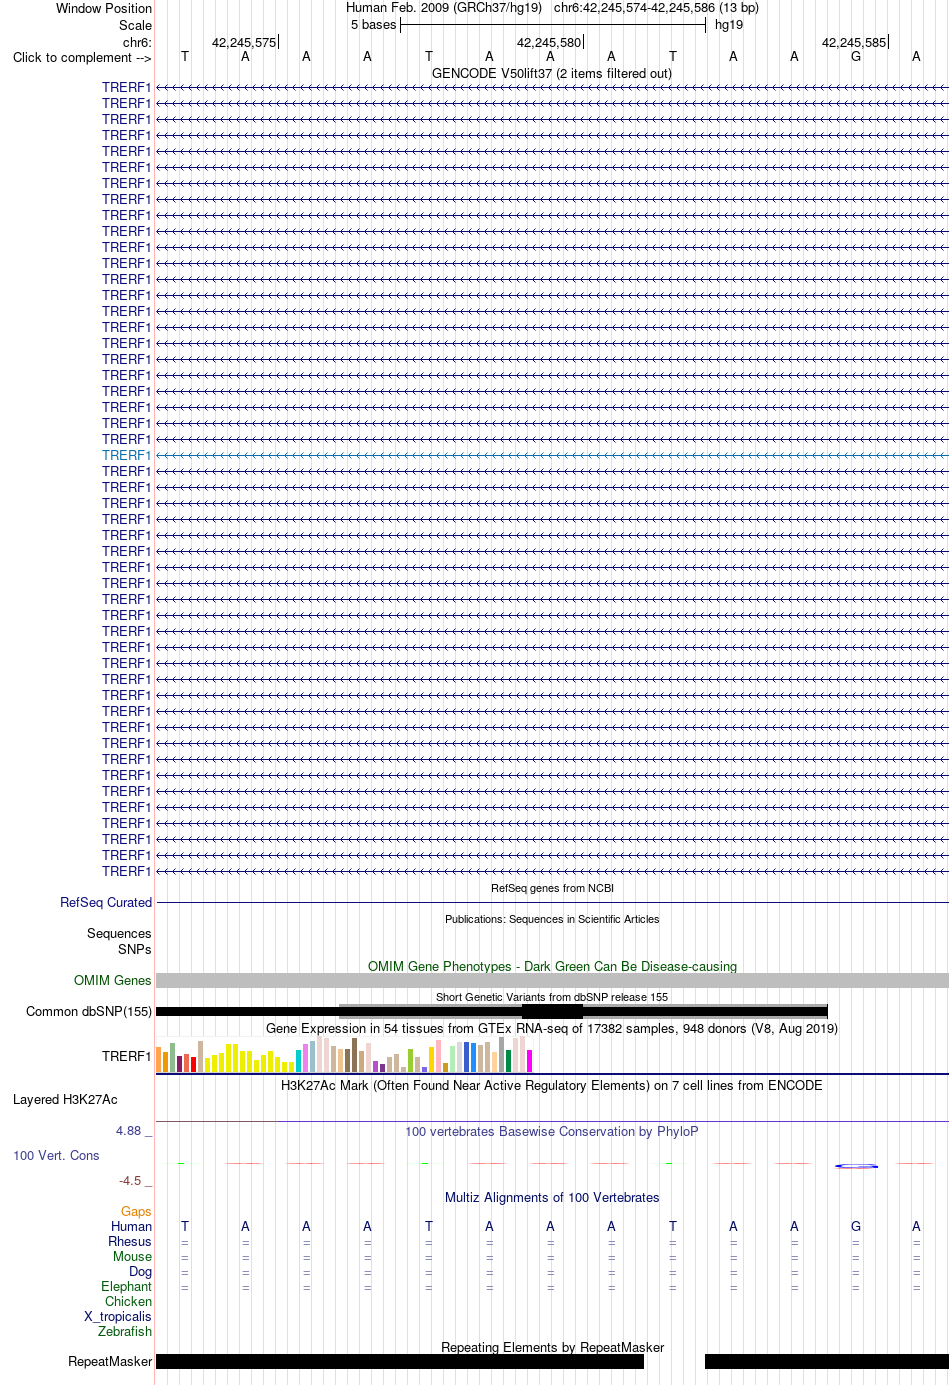Click the chr6: ruler label
950x1385 pixels.
pos(137,42)
